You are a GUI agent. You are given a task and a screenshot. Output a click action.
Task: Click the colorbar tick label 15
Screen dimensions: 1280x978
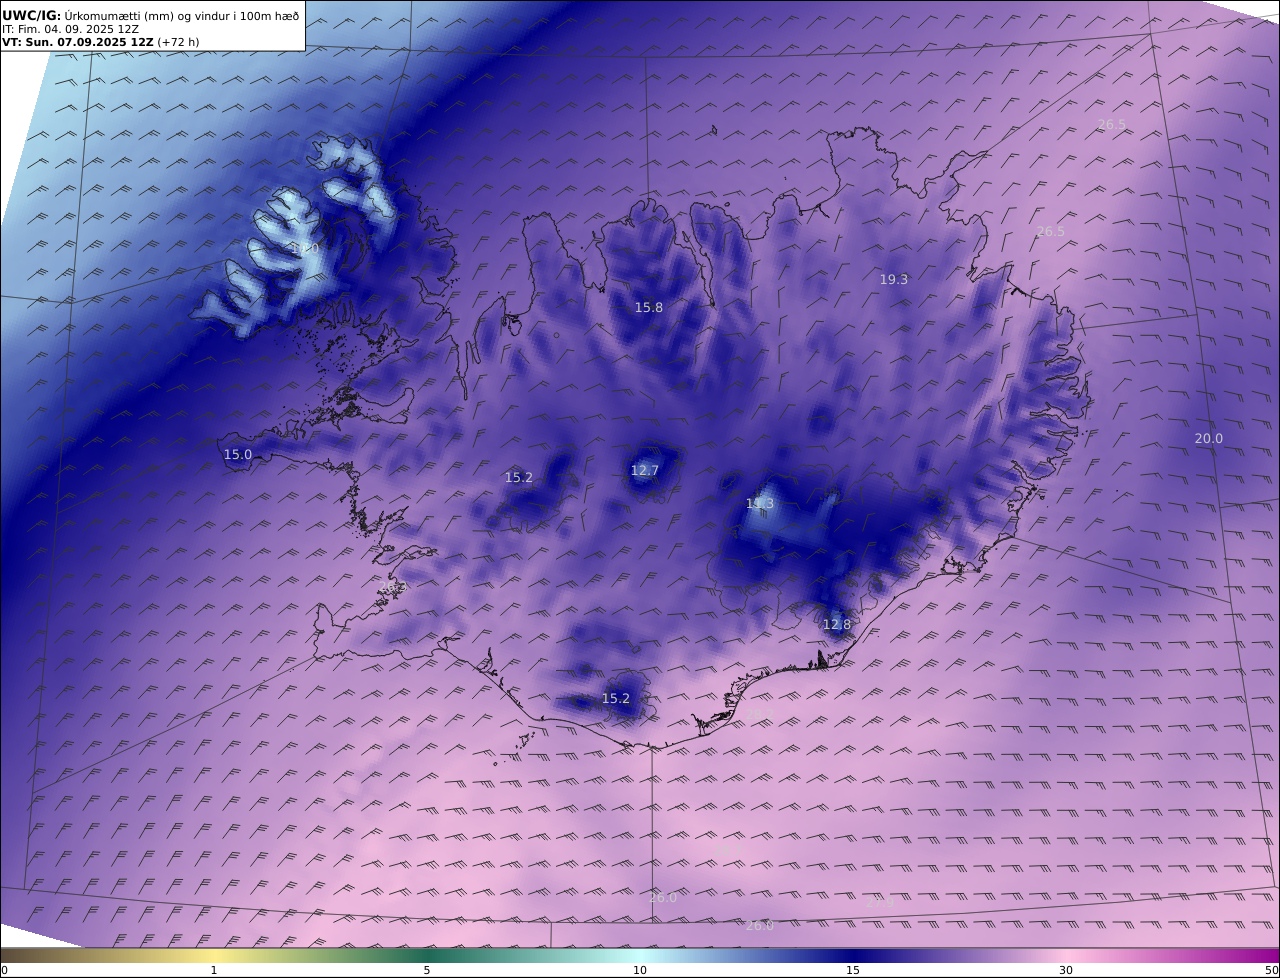pyautogui.click(x=853, y=970)
